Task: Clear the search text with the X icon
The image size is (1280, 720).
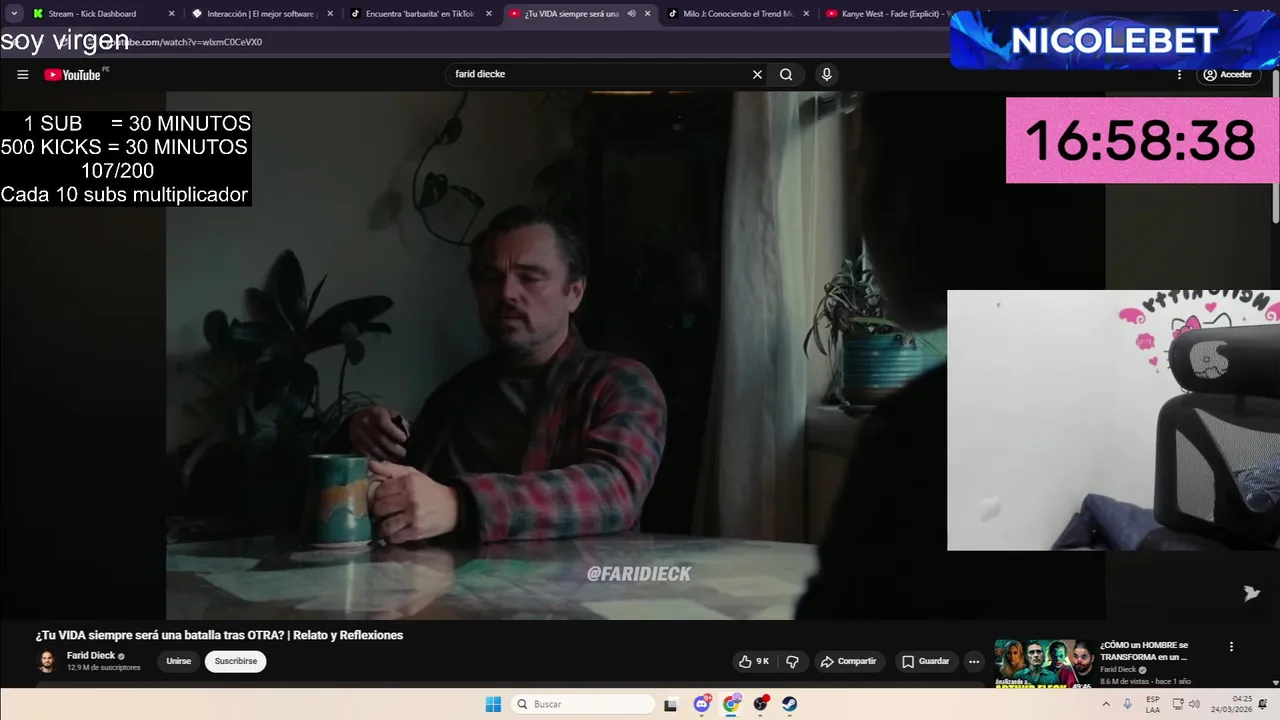Action: point(757,74)
